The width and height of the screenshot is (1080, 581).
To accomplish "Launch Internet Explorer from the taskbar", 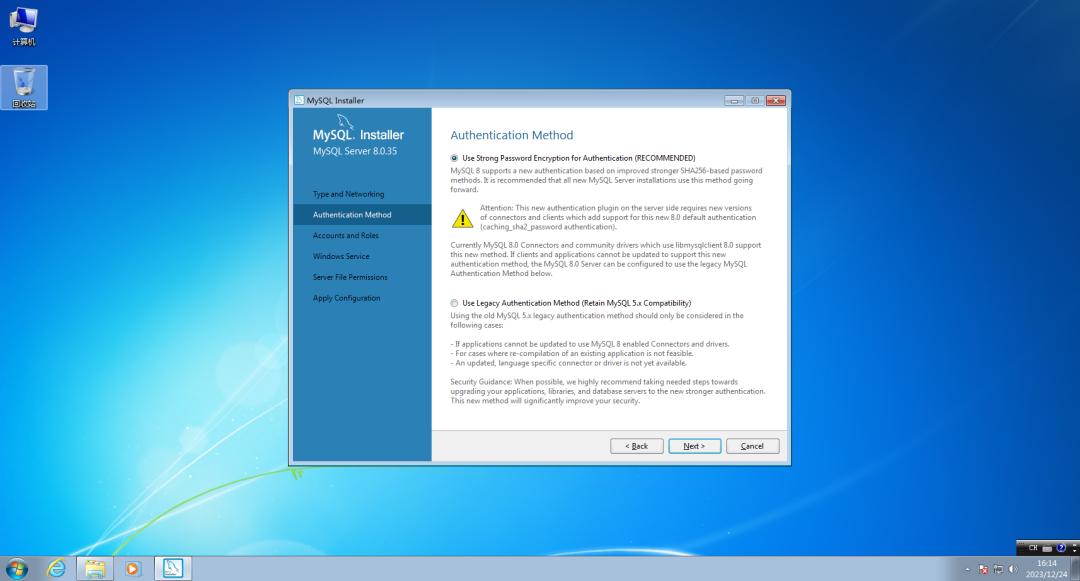I will (x=56, y=569).
